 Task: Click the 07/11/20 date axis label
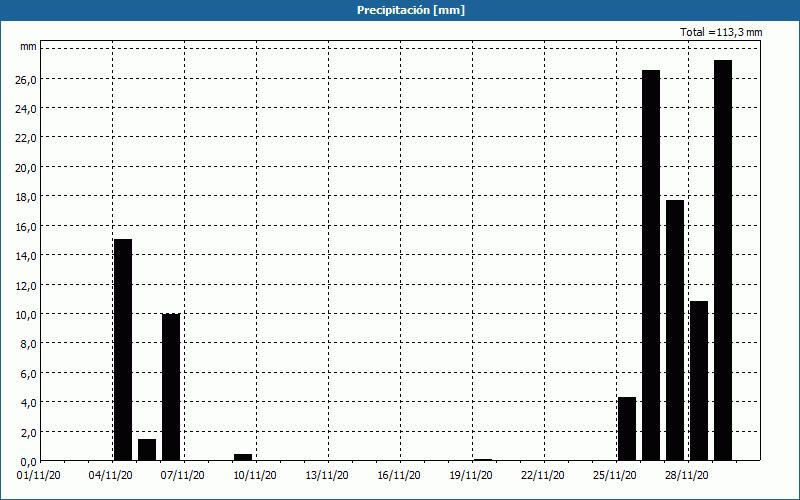tap(183, 476)
